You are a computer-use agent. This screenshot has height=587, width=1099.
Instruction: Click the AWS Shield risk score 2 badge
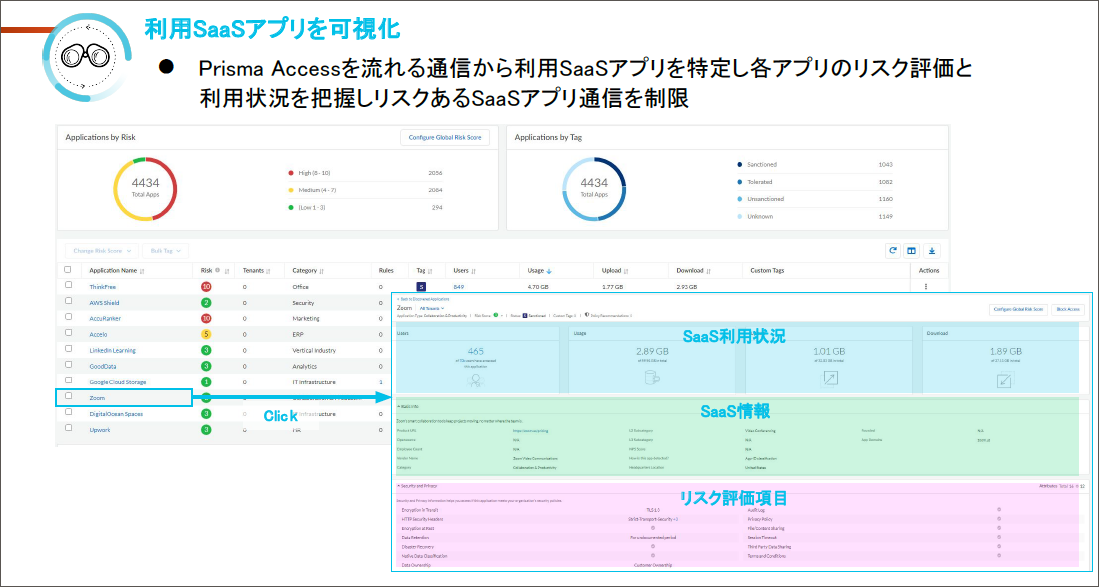(x=206, y=303)
